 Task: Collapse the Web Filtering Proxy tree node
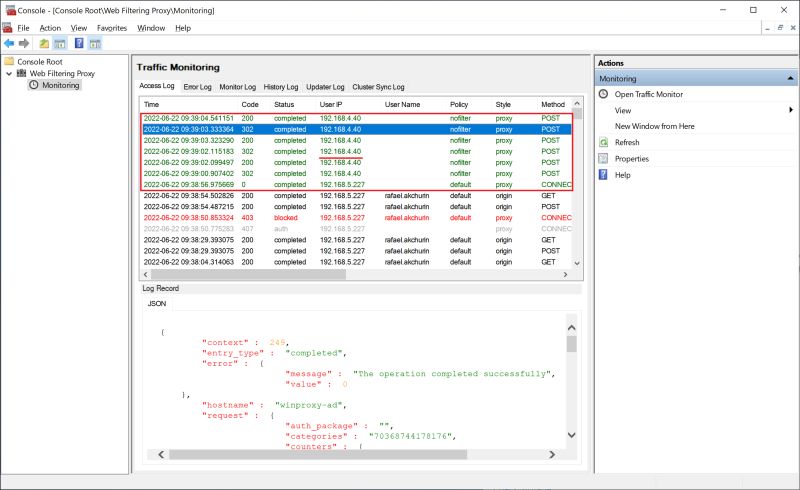pos(9,74)
